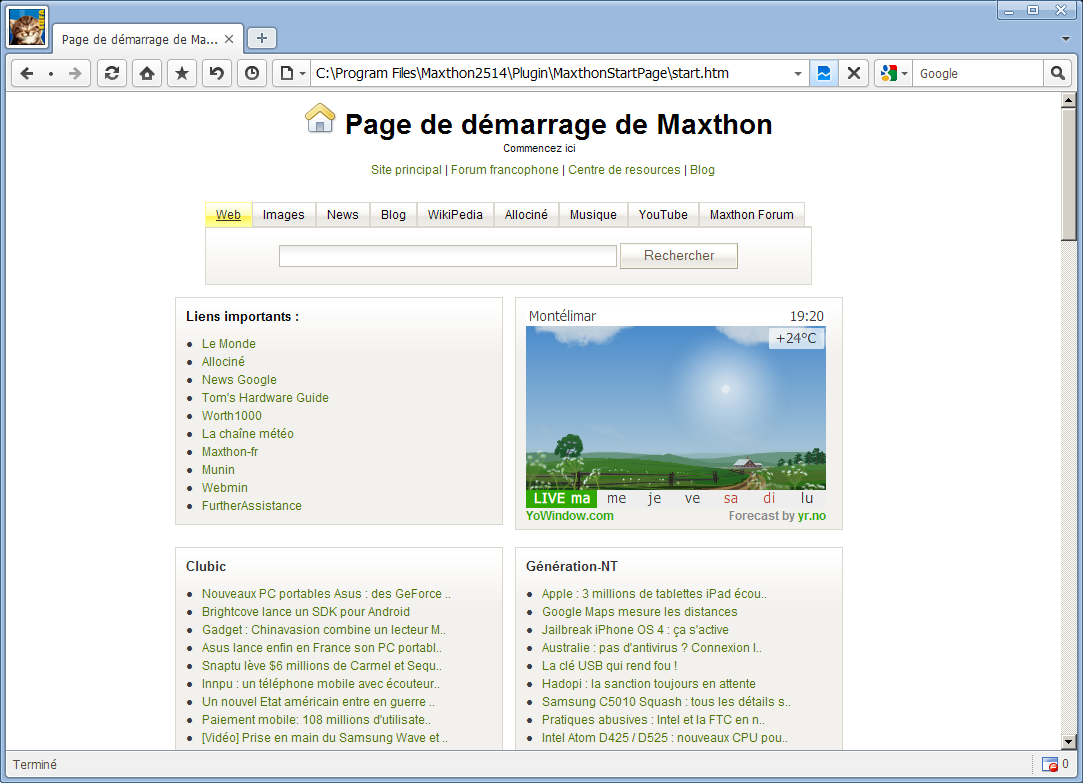Screen dimensions: 1083x783
Task: Open the Tom's Hardware Guide link
Action: pos(265,398)
